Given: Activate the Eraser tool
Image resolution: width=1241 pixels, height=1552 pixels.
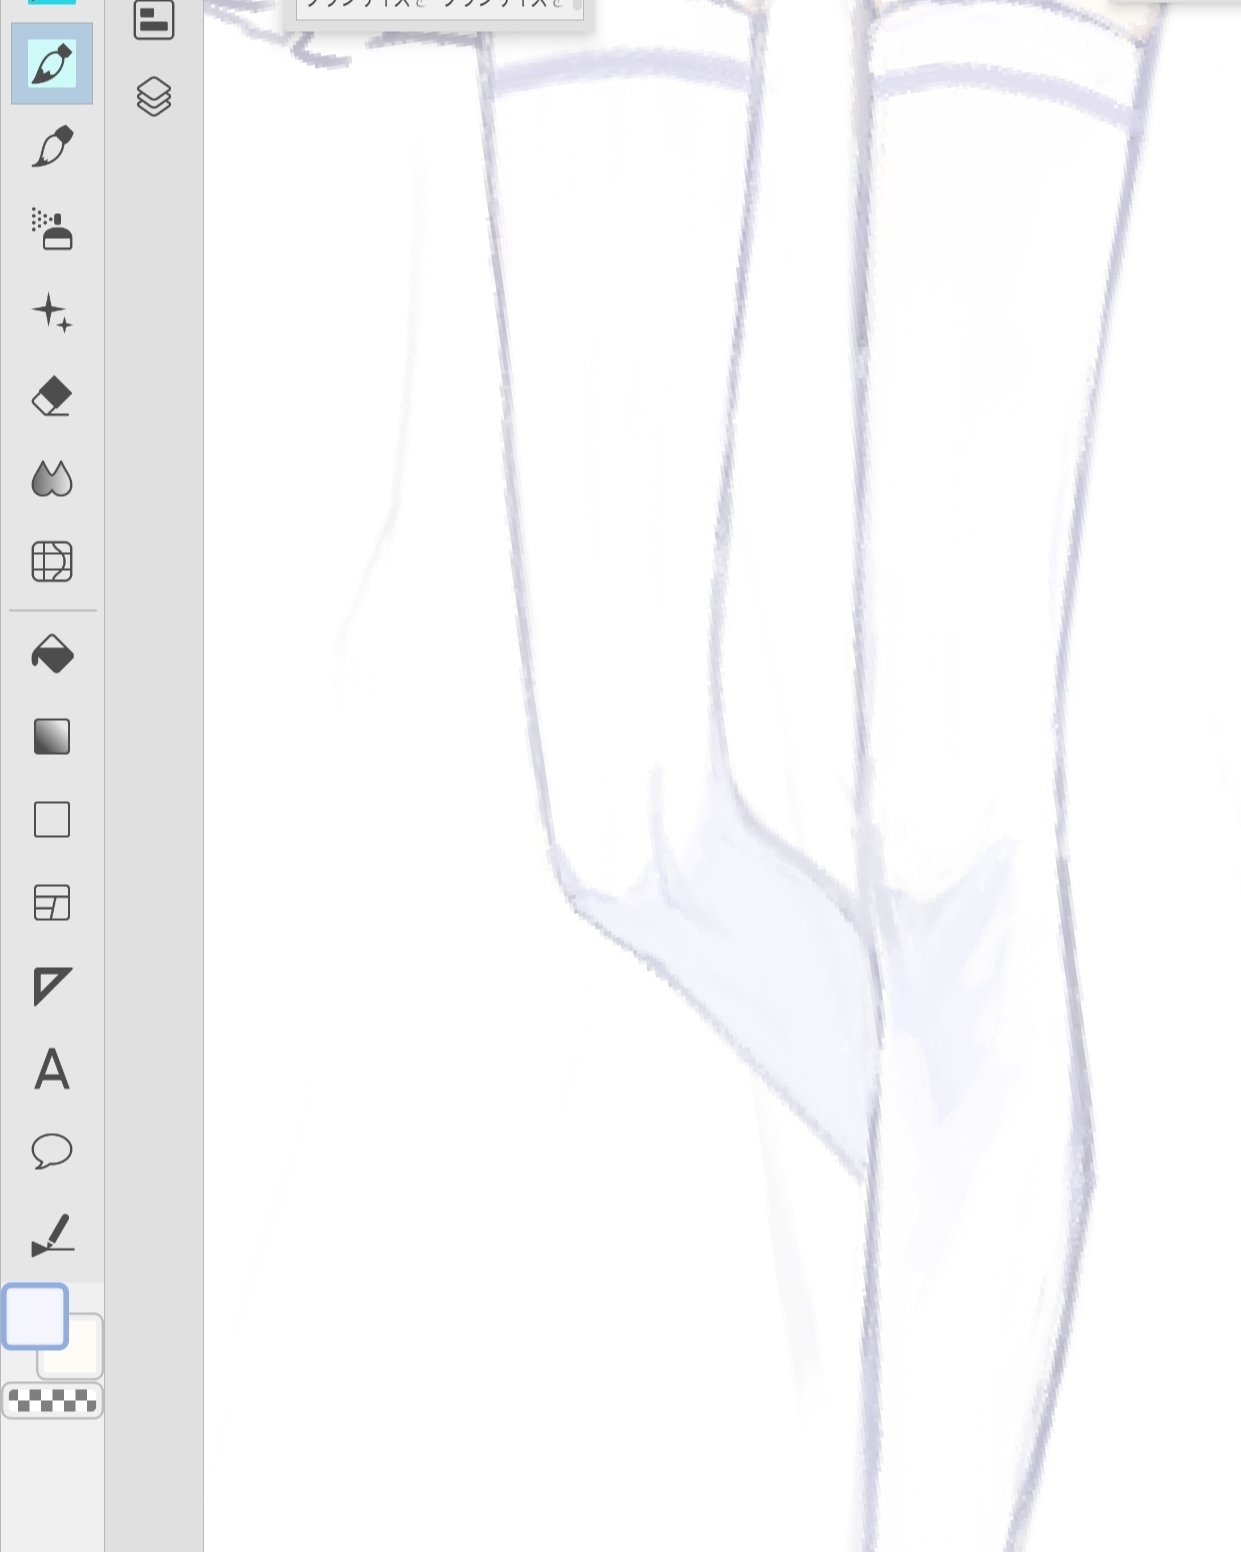Looking at the screenshot, I should (52, 396).
